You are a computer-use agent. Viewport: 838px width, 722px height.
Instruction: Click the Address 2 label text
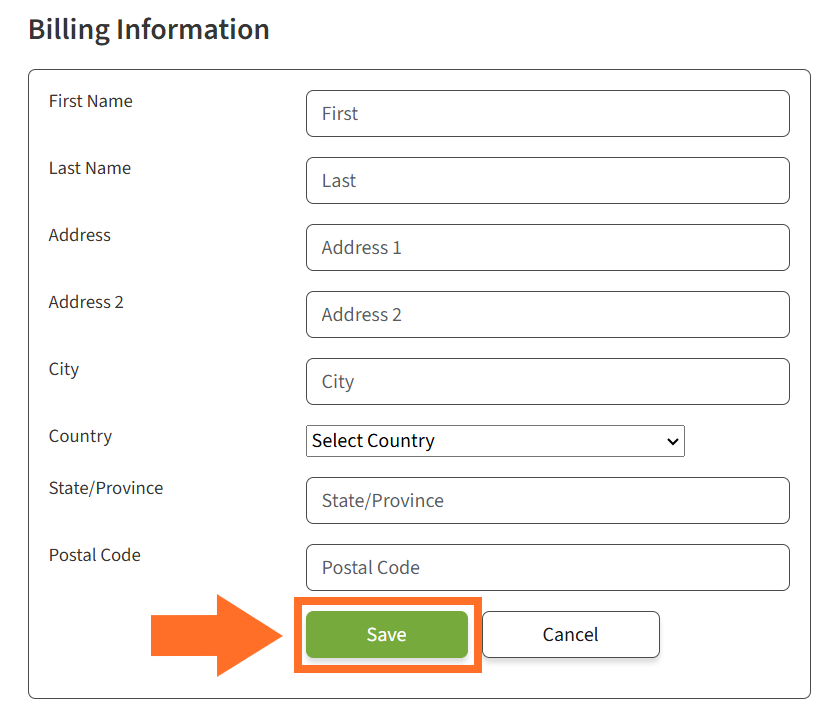point(86,302)
